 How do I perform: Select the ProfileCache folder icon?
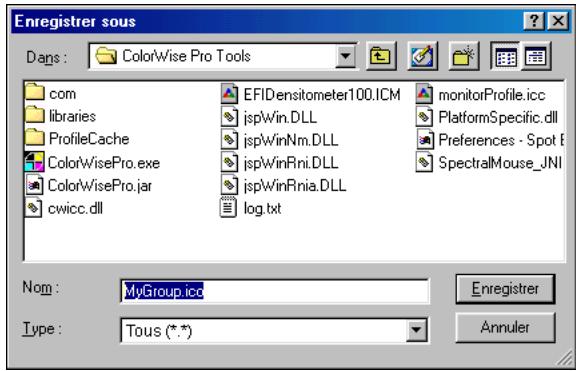(x=35, y=137)
